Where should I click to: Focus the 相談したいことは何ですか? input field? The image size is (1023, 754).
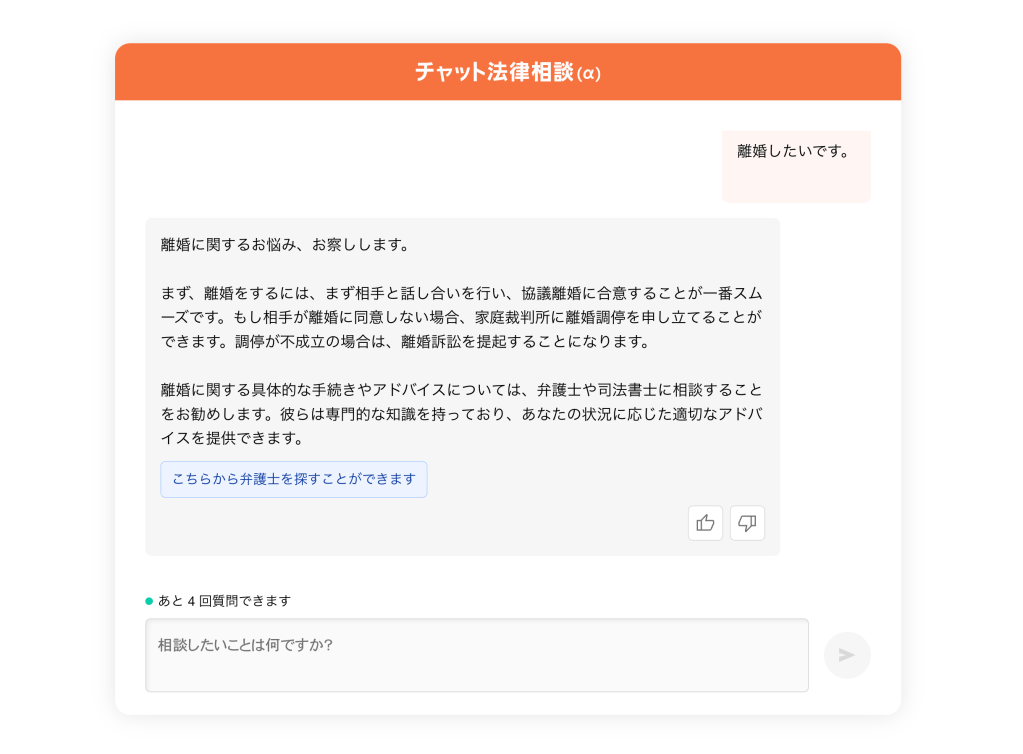(477, 655)
